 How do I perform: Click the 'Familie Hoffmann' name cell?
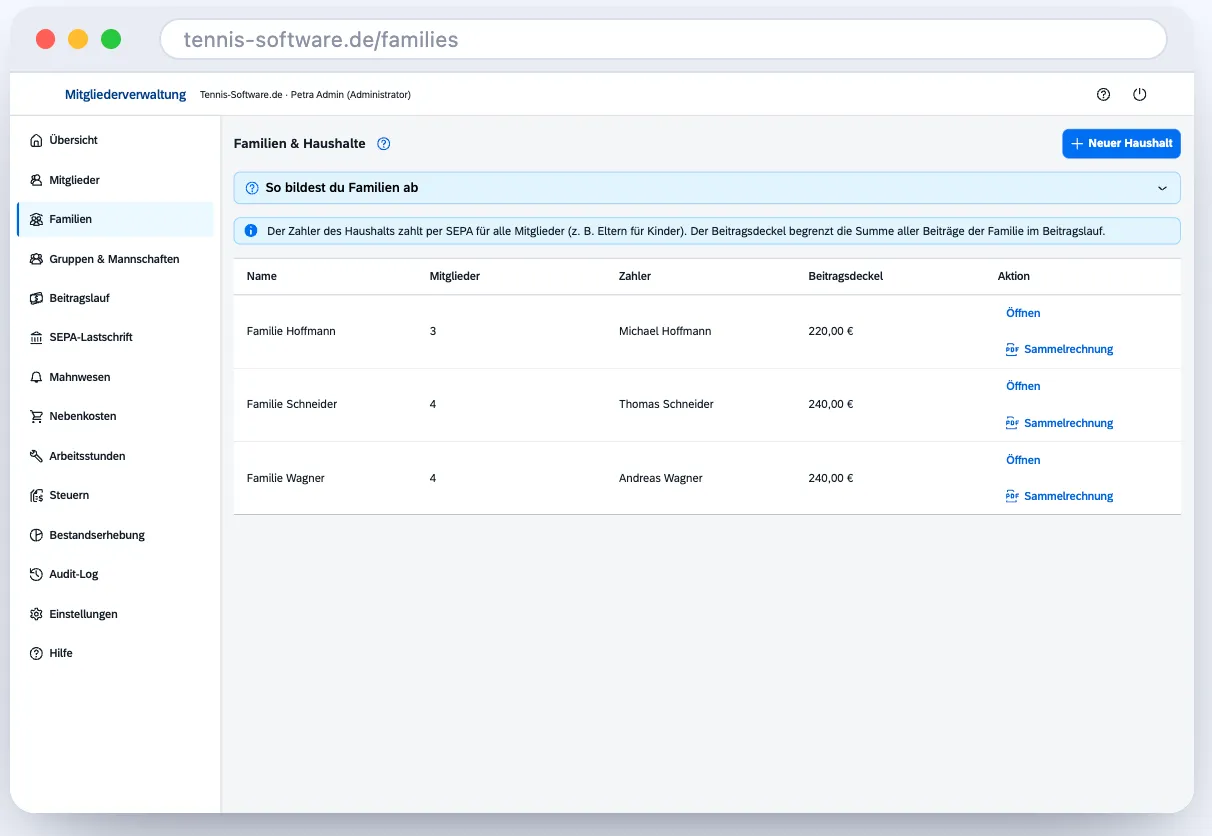coord(291,331)
